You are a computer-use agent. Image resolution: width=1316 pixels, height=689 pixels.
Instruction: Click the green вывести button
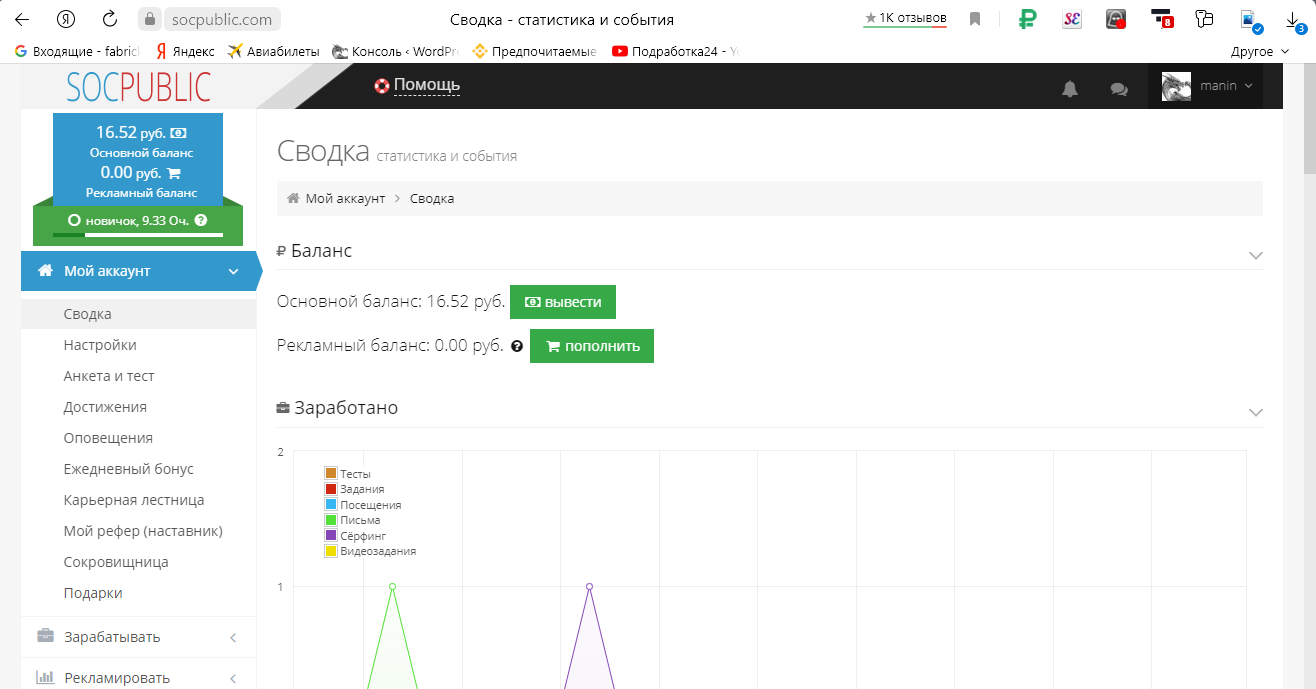563,302
